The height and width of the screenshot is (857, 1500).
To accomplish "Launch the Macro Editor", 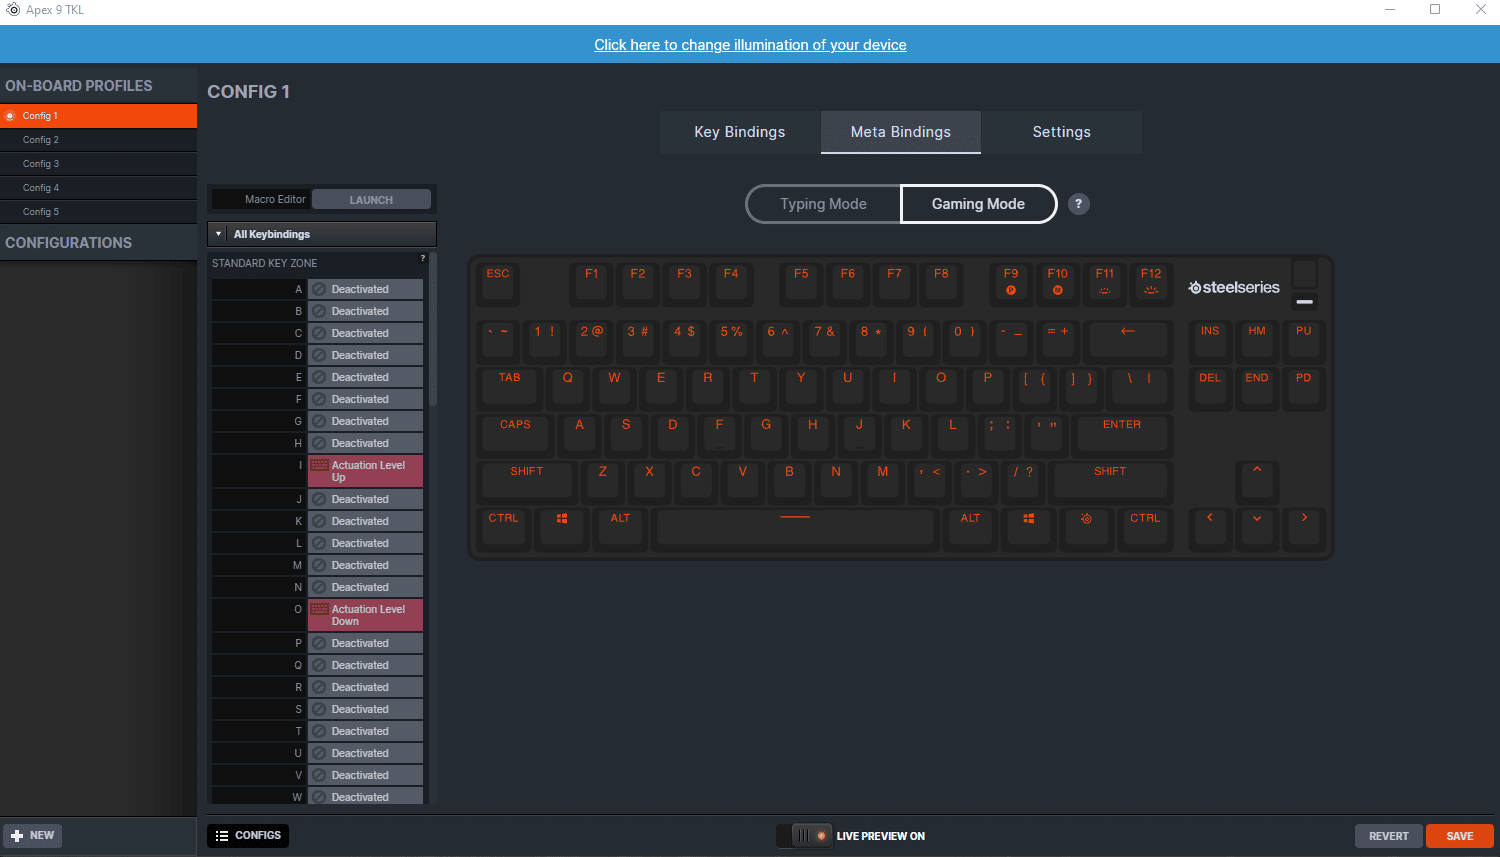I will pyautogui.click(x=371, y=200).
